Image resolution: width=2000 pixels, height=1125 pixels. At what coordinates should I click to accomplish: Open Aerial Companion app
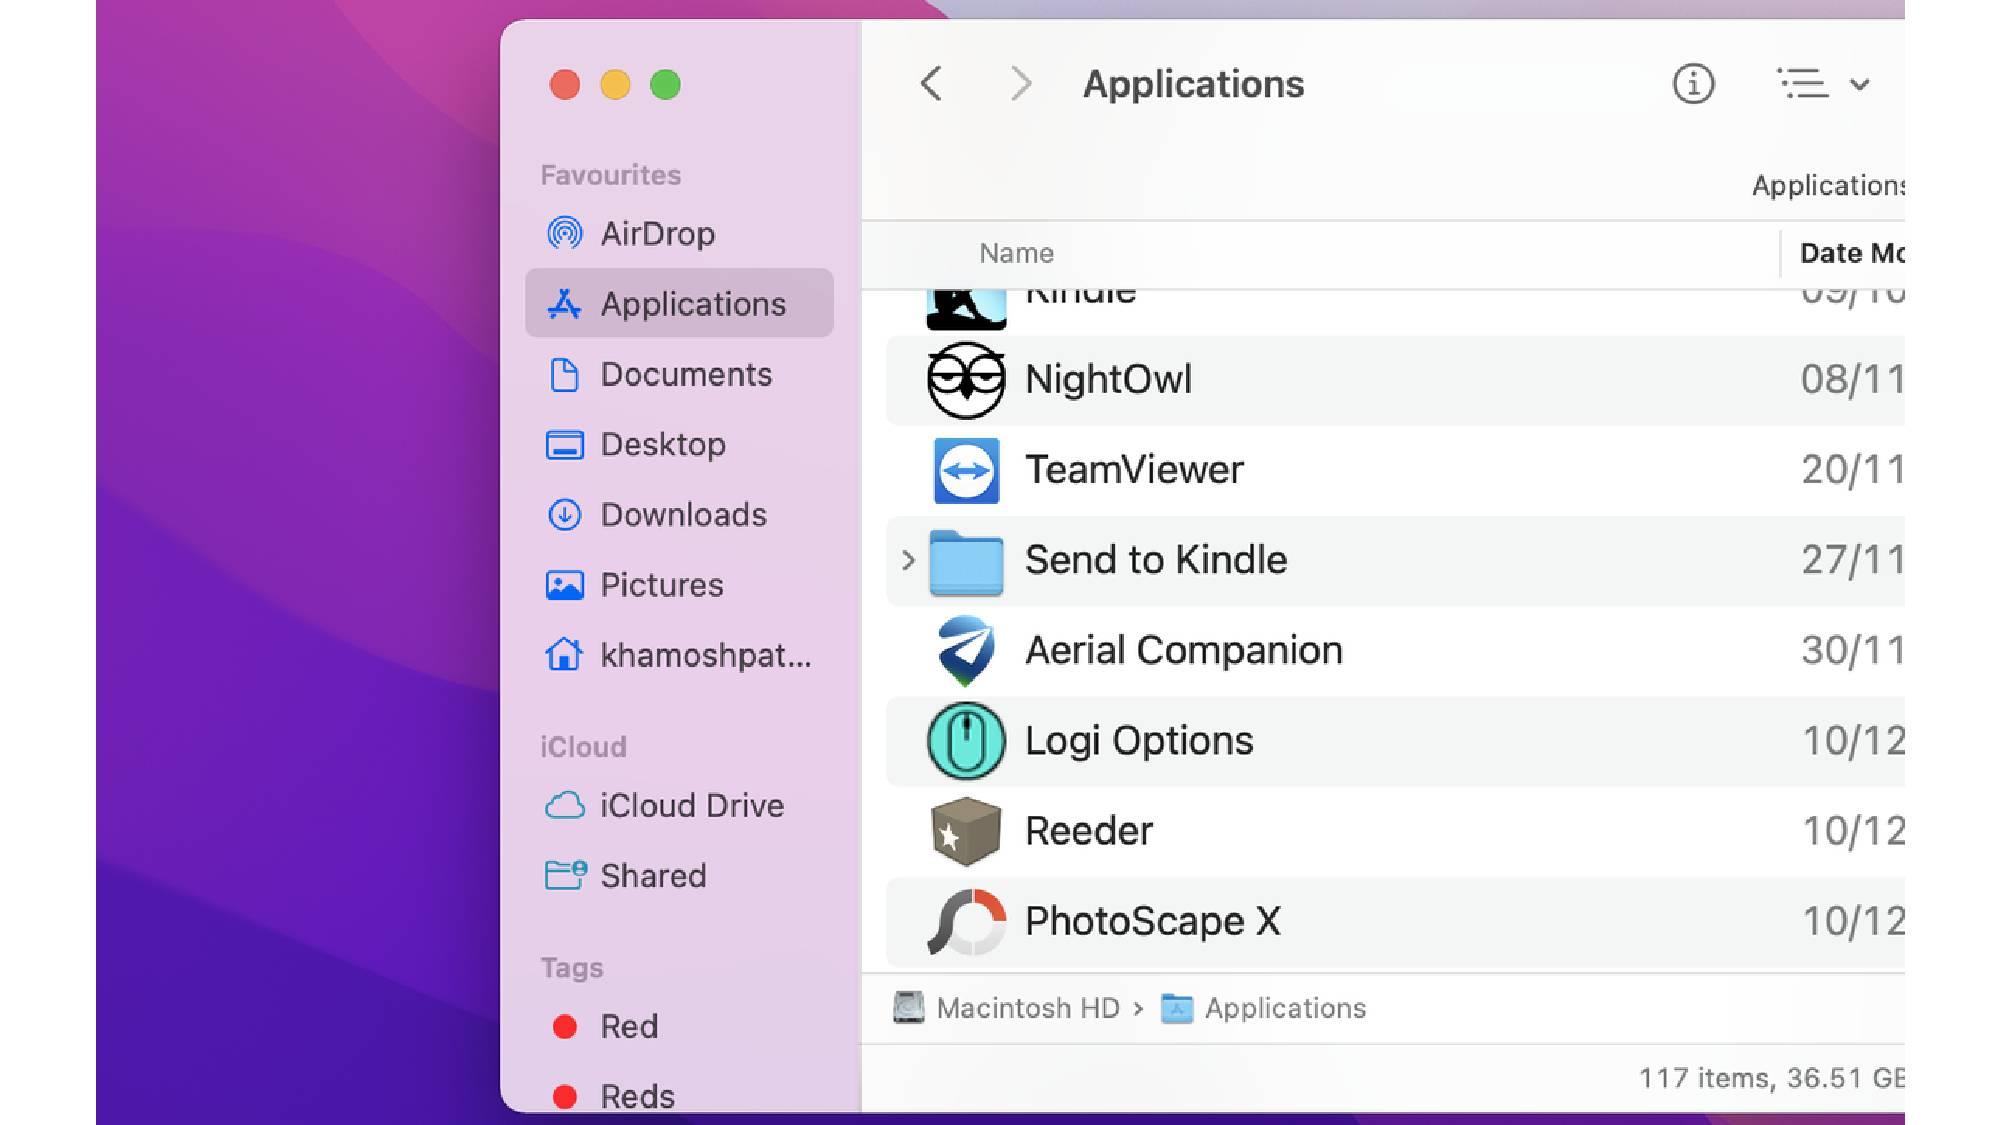tap(1183, 648)
